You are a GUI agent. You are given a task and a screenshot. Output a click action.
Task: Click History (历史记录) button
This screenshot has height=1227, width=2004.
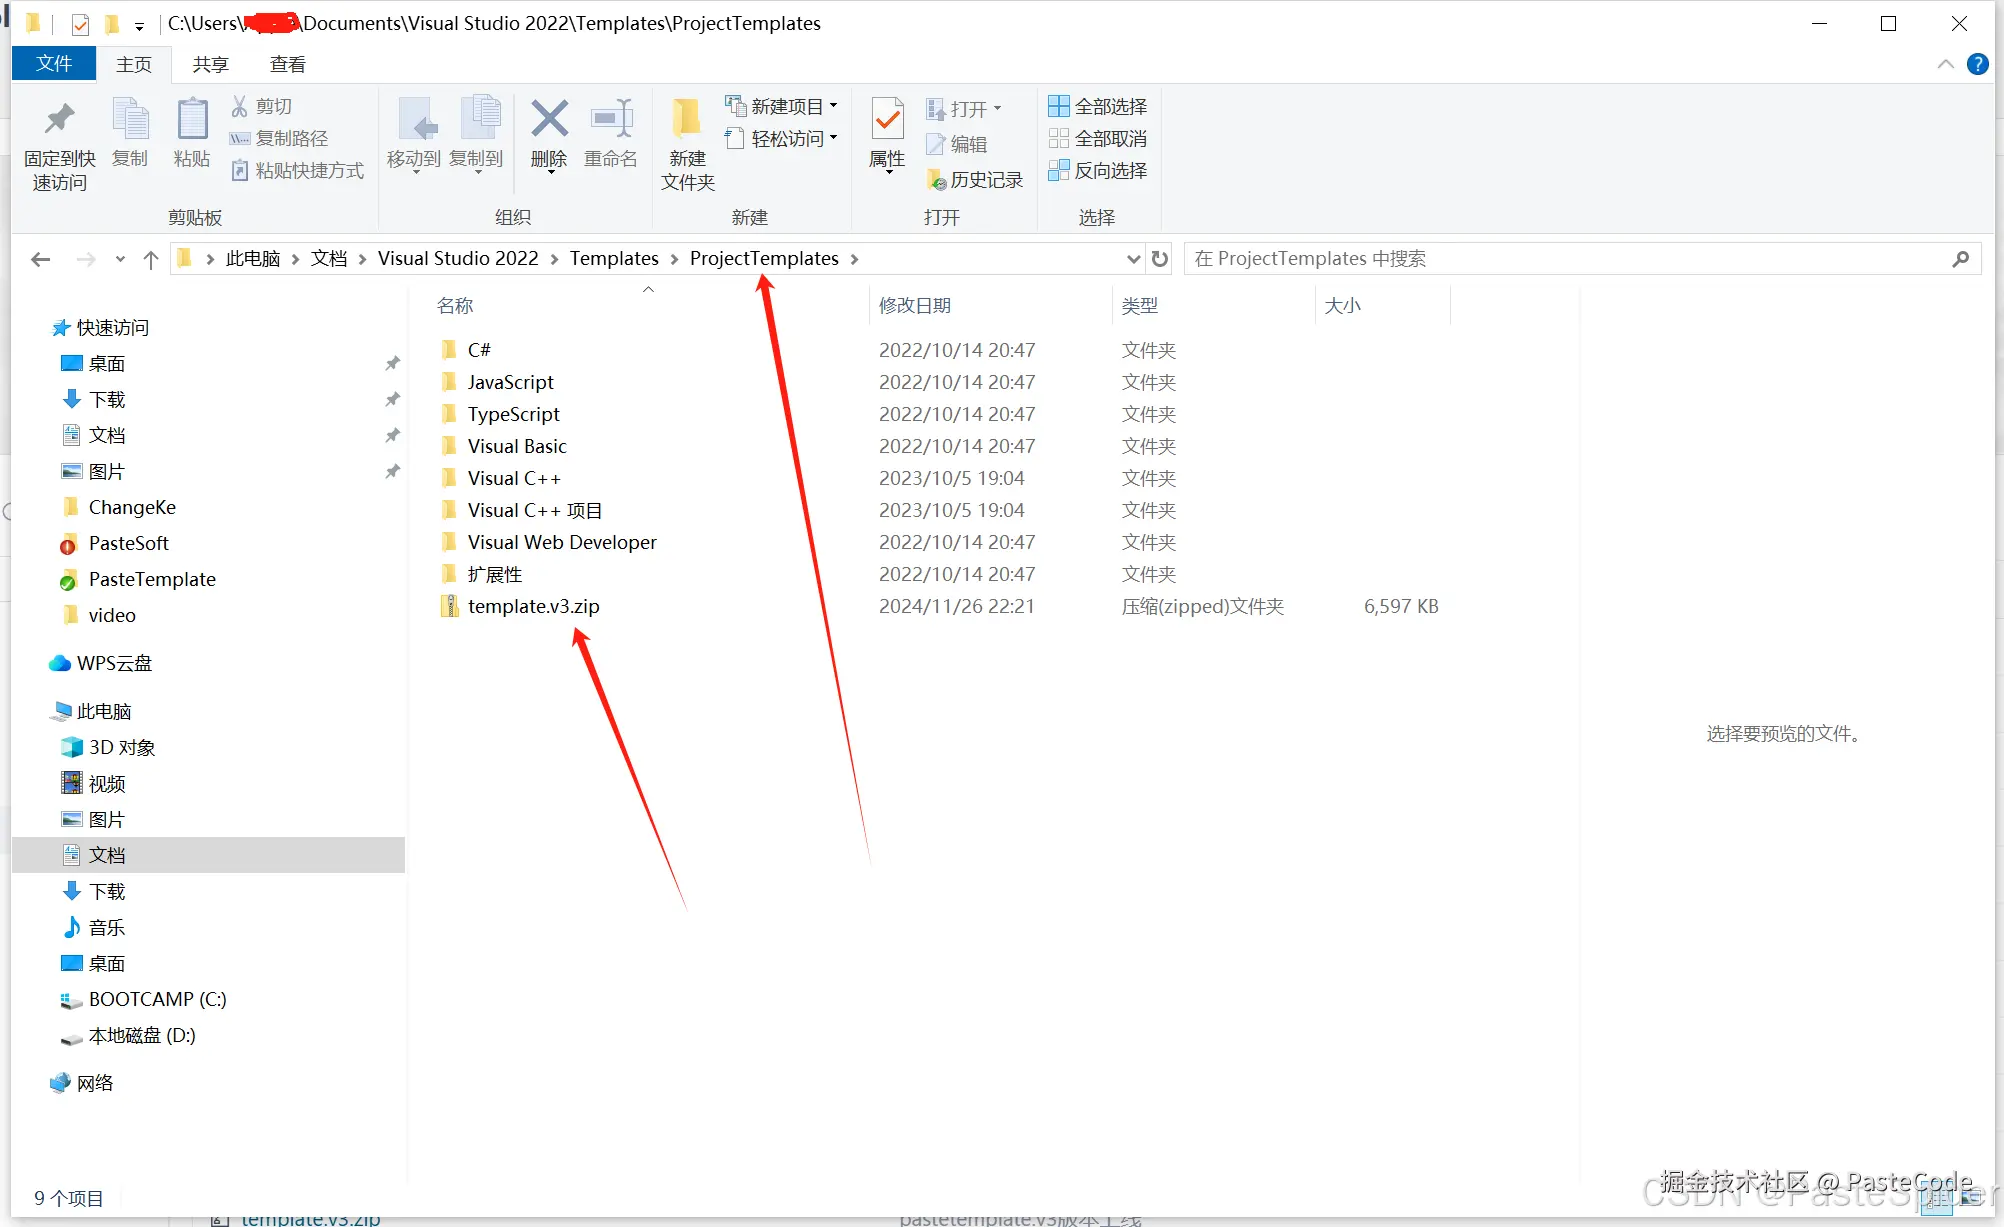tap(975, 179)
